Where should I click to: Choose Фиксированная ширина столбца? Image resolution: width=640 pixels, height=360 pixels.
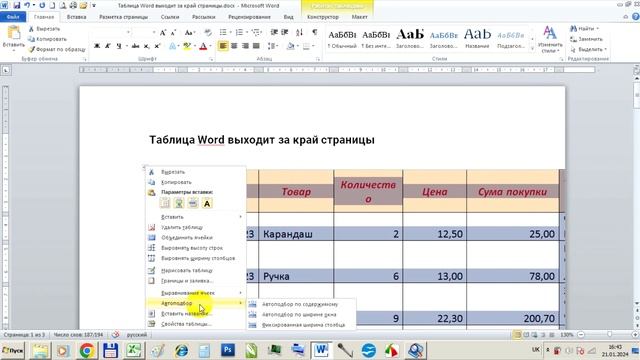pos(301,325)
